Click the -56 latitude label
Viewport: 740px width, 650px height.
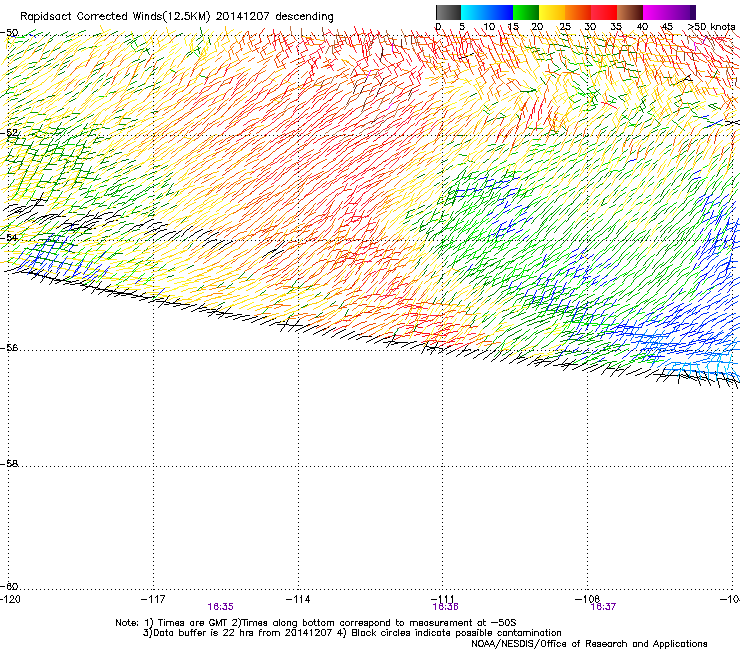point(9,348)
